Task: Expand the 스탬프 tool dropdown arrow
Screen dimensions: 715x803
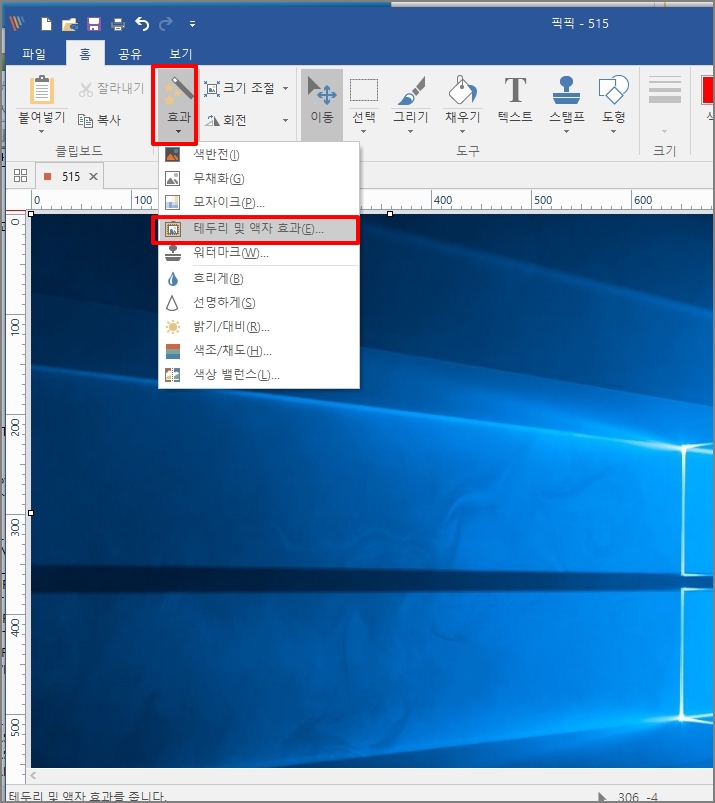Action: (x=566, y=132)
